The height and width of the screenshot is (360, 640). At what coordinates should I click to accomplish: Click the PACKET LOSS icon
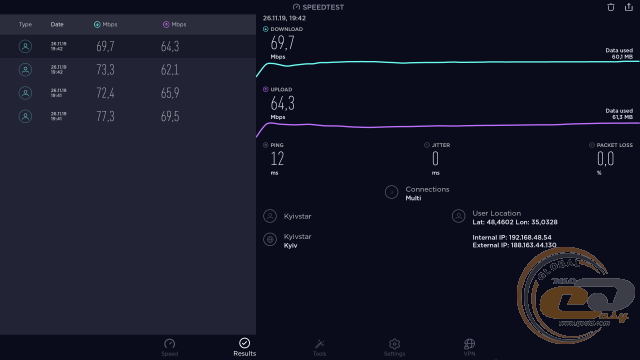click(592, 145)
